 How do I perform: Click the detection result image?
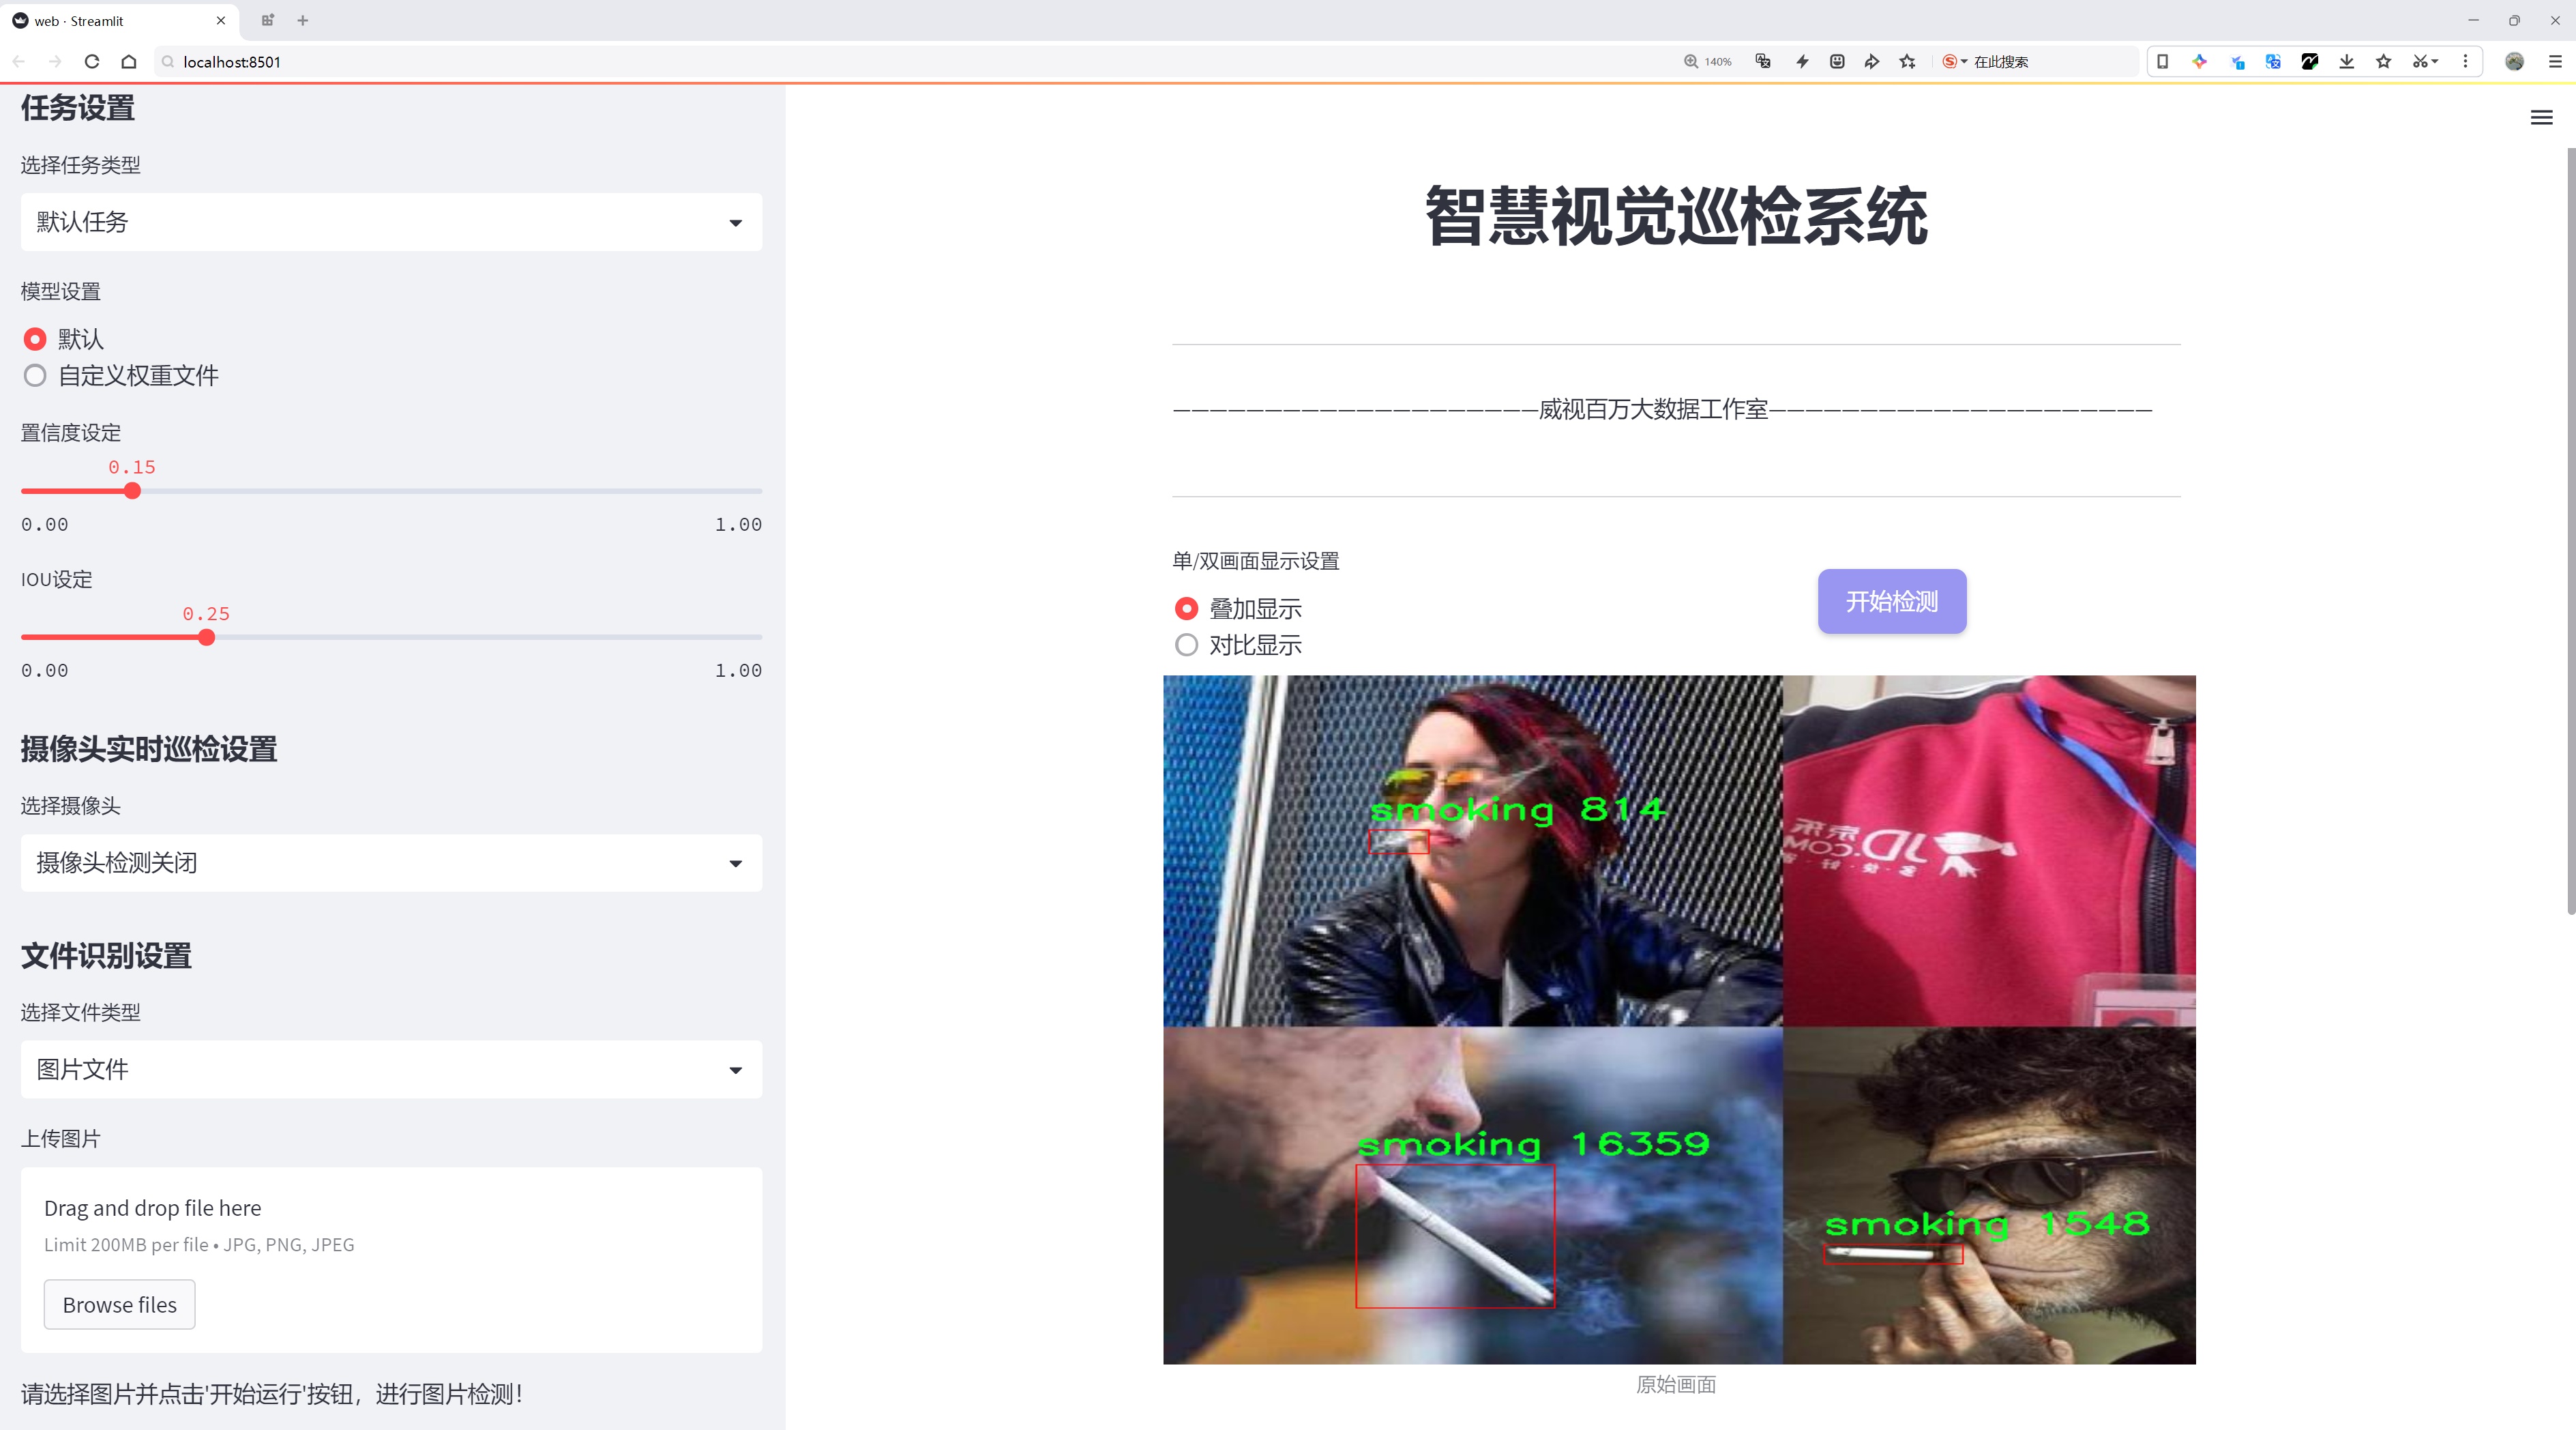tap(1679, 1019)
